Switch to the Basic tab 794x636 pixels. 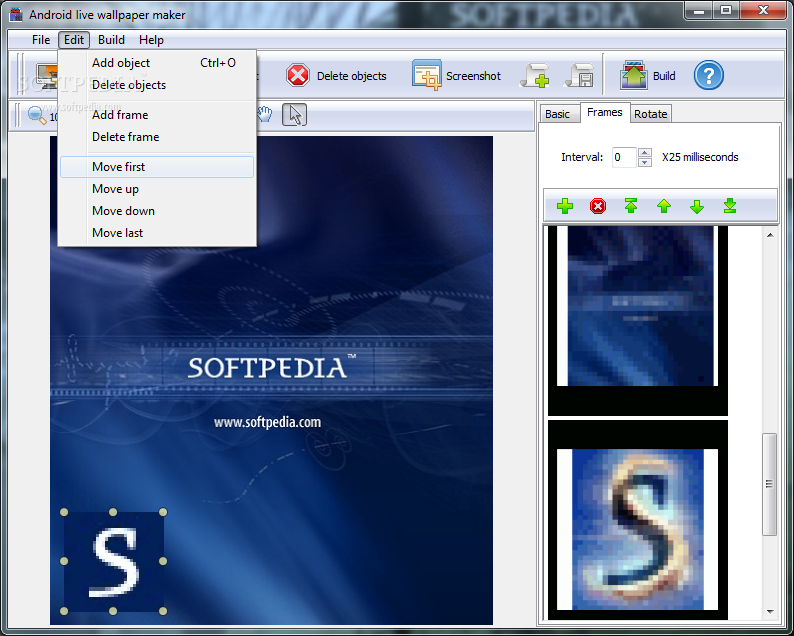(x=558, y=114)
